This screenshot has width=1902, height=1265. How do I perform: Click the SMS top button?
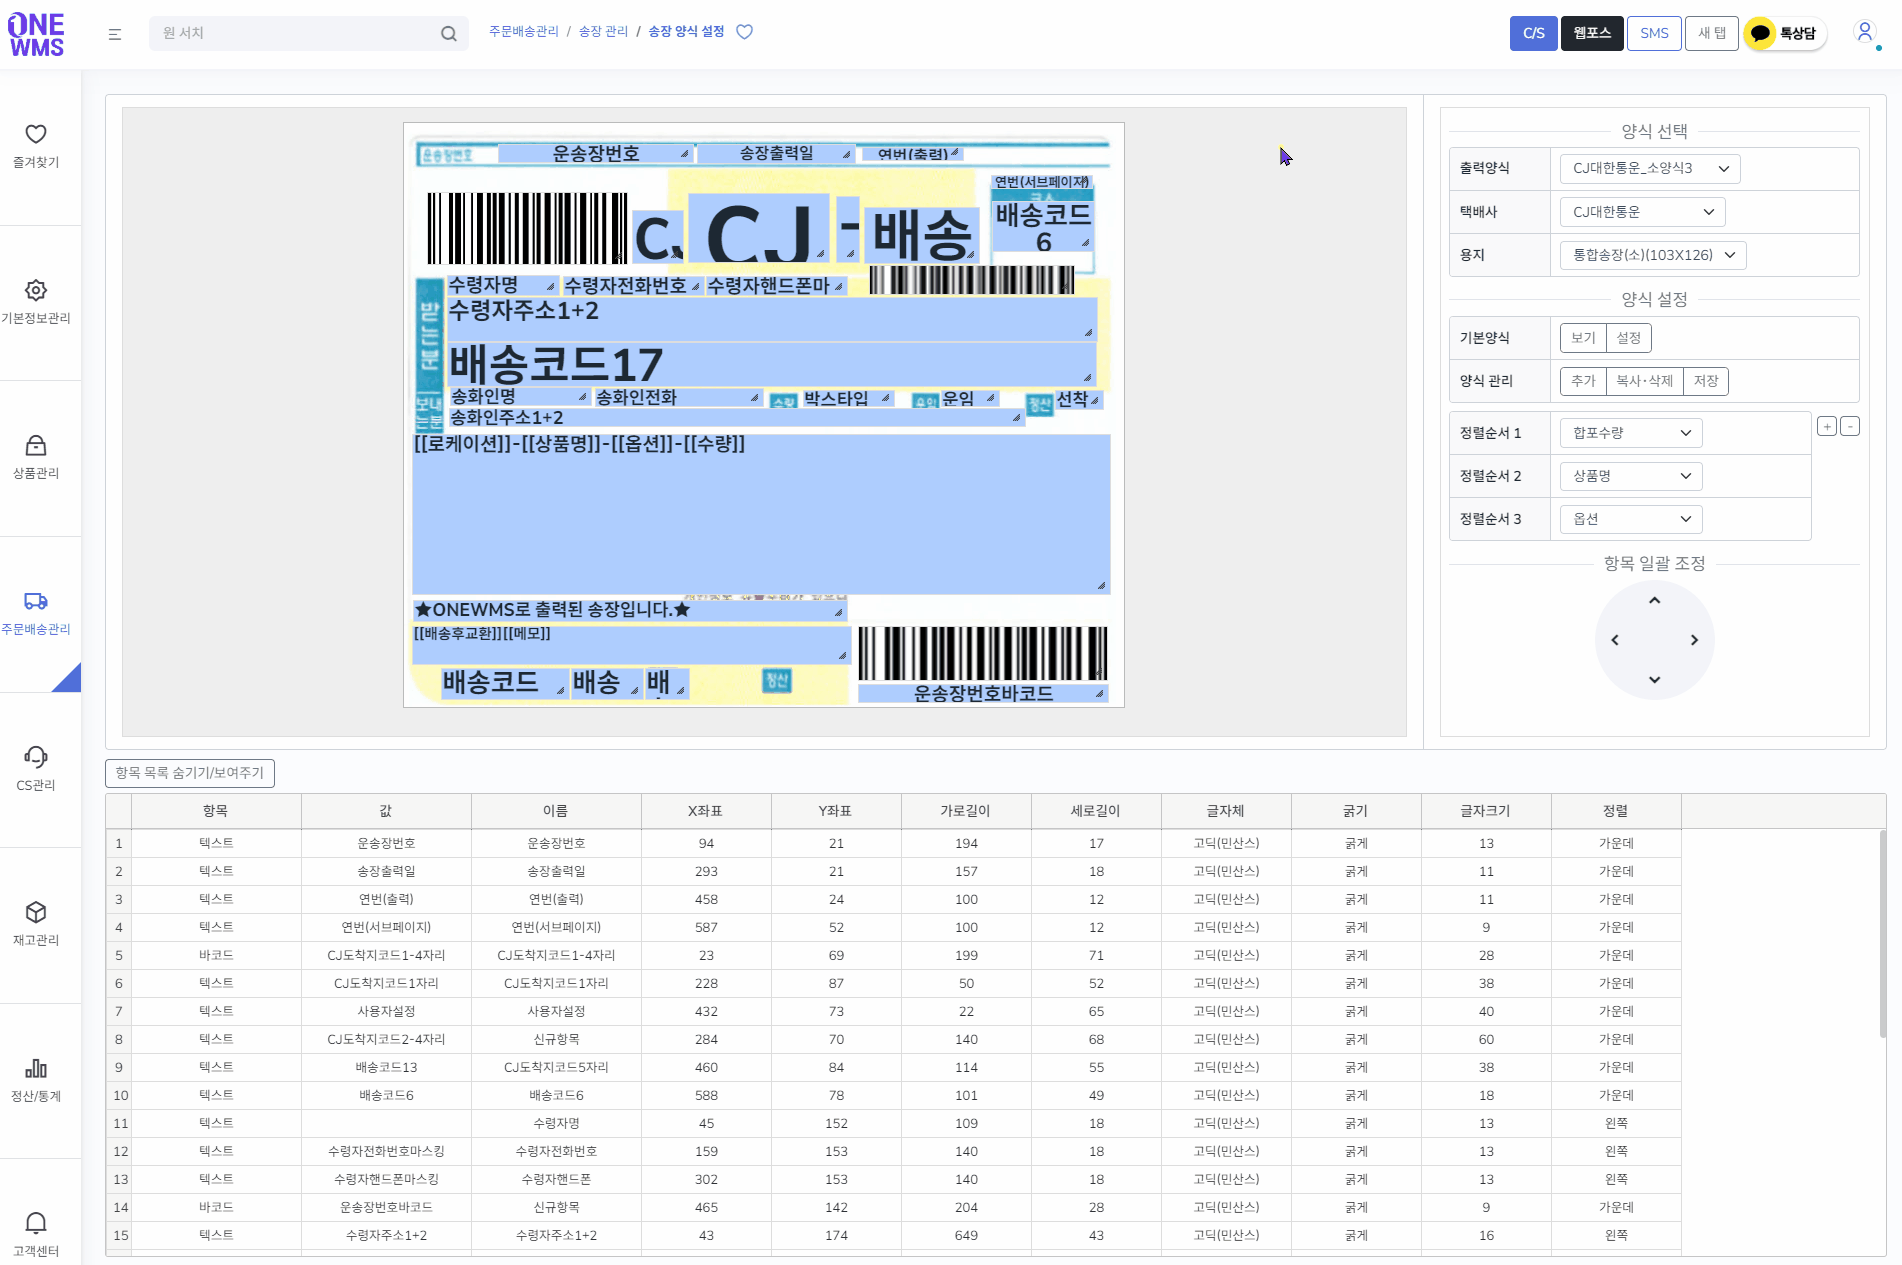1654,33
